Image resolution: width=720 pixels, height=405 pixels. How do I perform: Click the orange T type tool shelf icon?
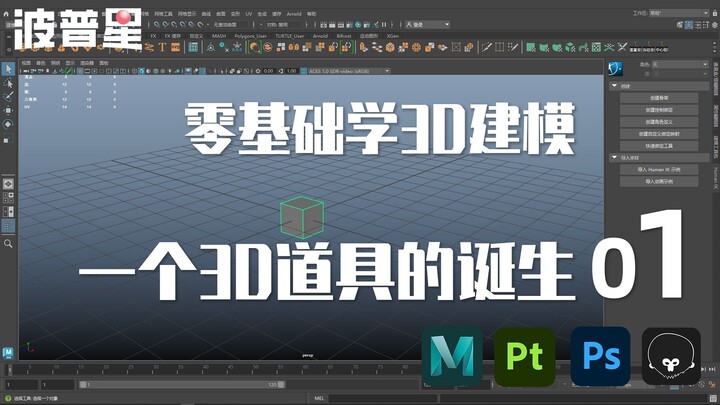click(162, 47)
